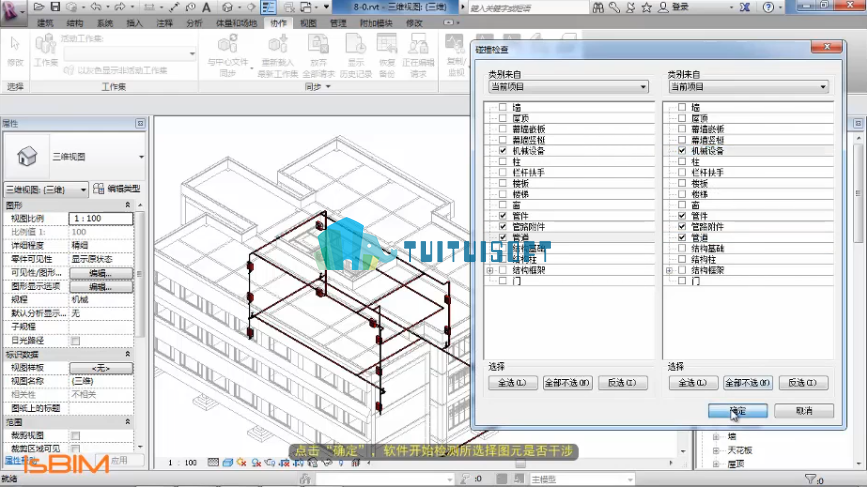Click the favorites star icon in title bar

tap(646, 7)
